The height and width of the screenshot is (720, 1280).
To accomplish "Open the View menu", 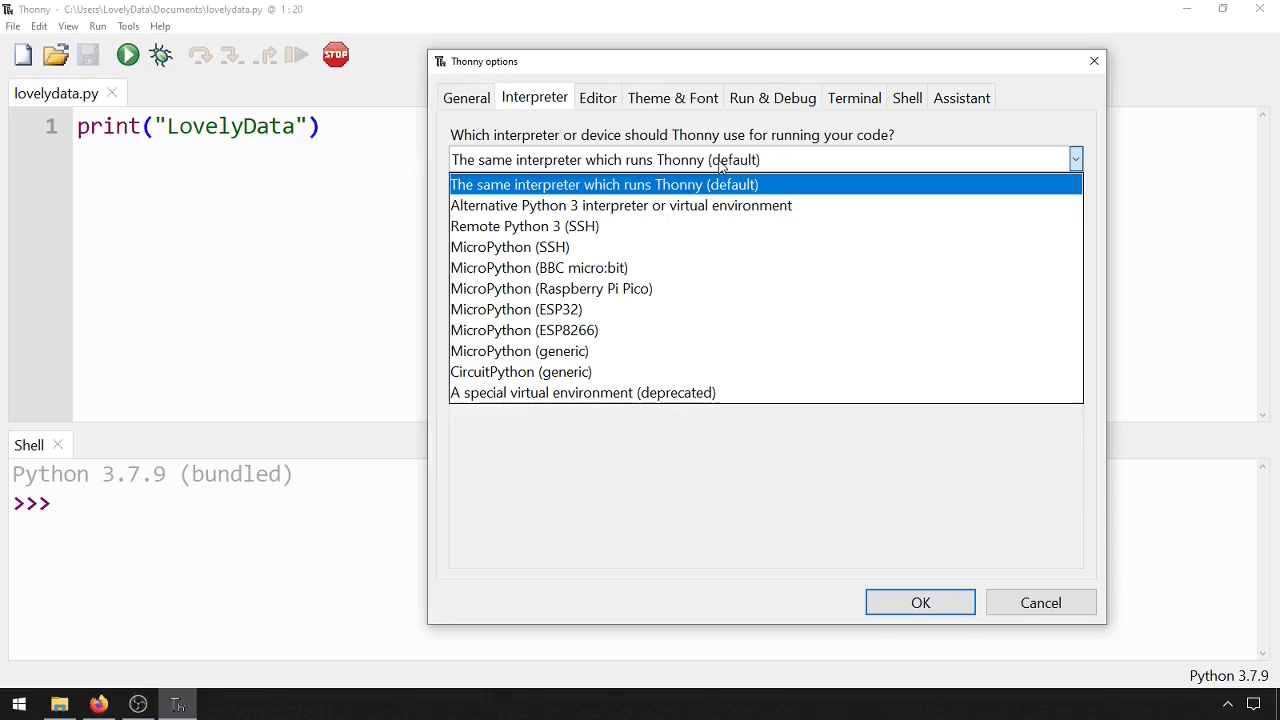I will [x=68, y=26].
